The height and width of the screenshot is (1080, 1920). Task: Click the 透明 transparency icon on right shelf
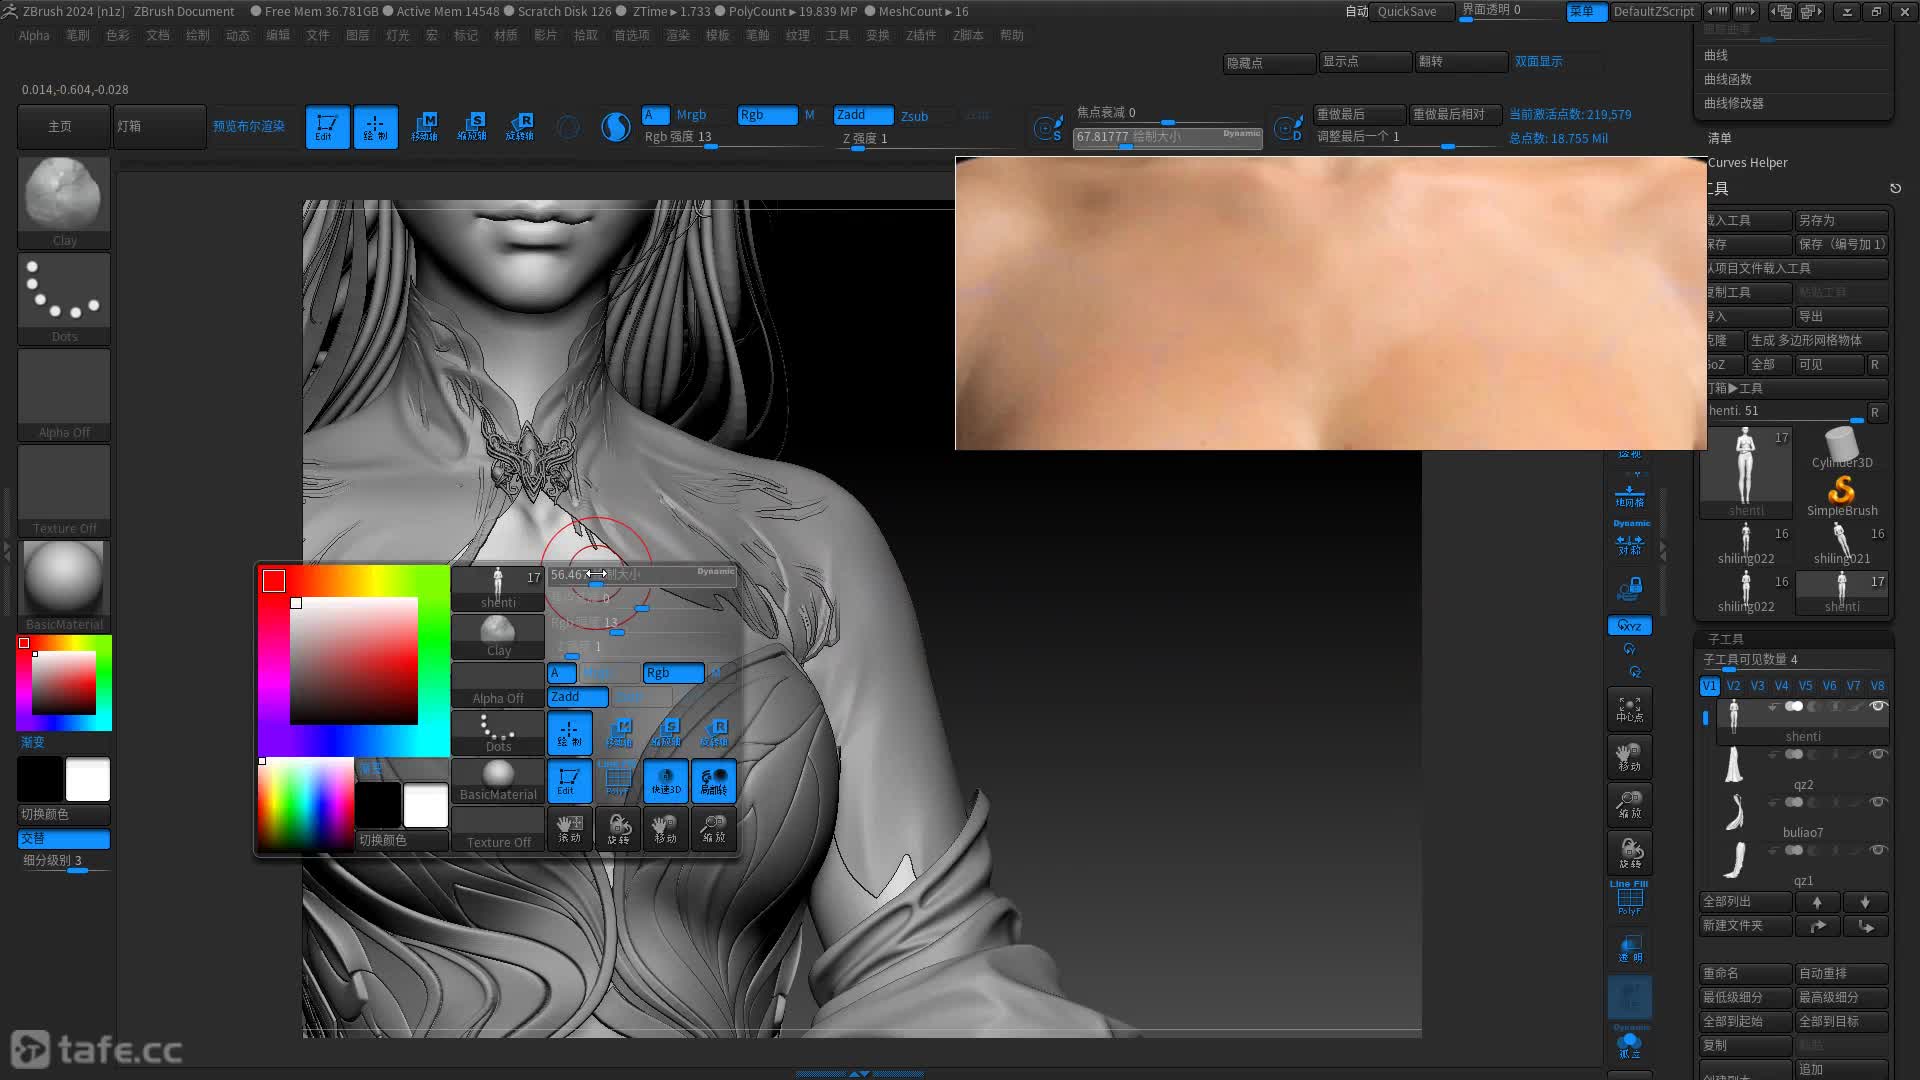tap(1630, 949)
